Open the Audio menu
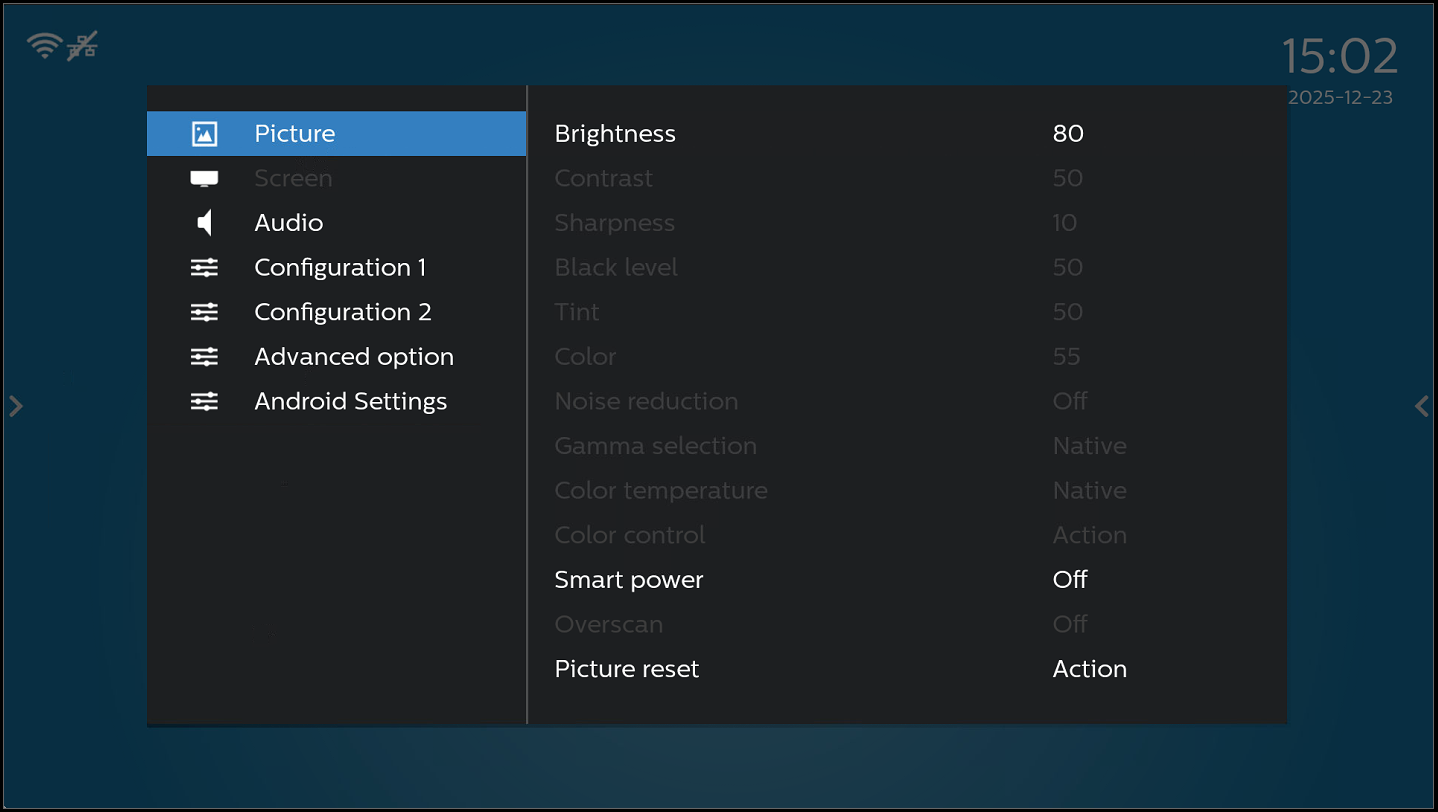 click(x=289, y=223)
